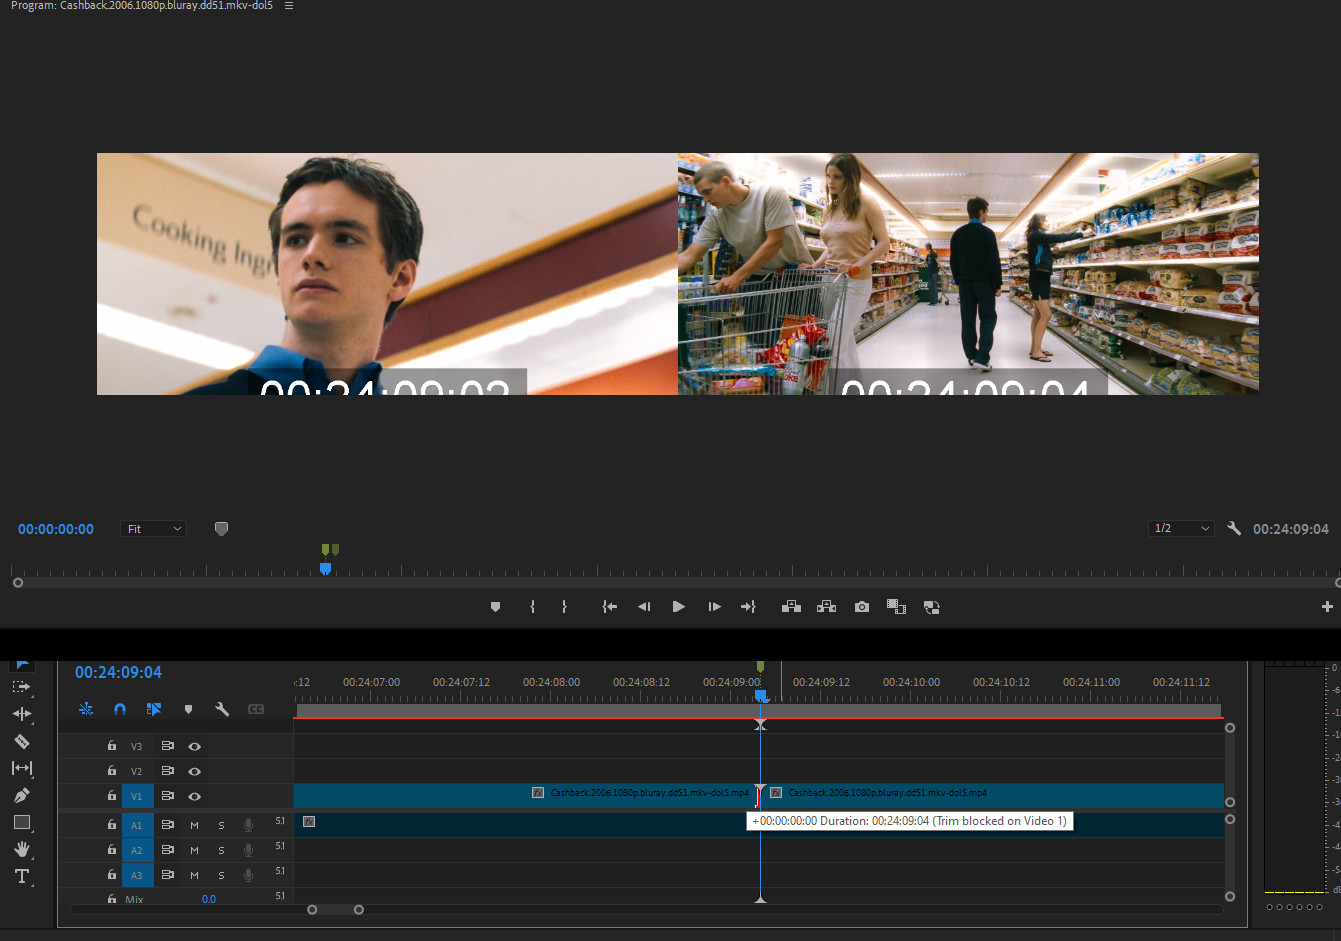This screenshot has width=1341, height=941.
Task: Select the Type tool
Action: (21, 876)
